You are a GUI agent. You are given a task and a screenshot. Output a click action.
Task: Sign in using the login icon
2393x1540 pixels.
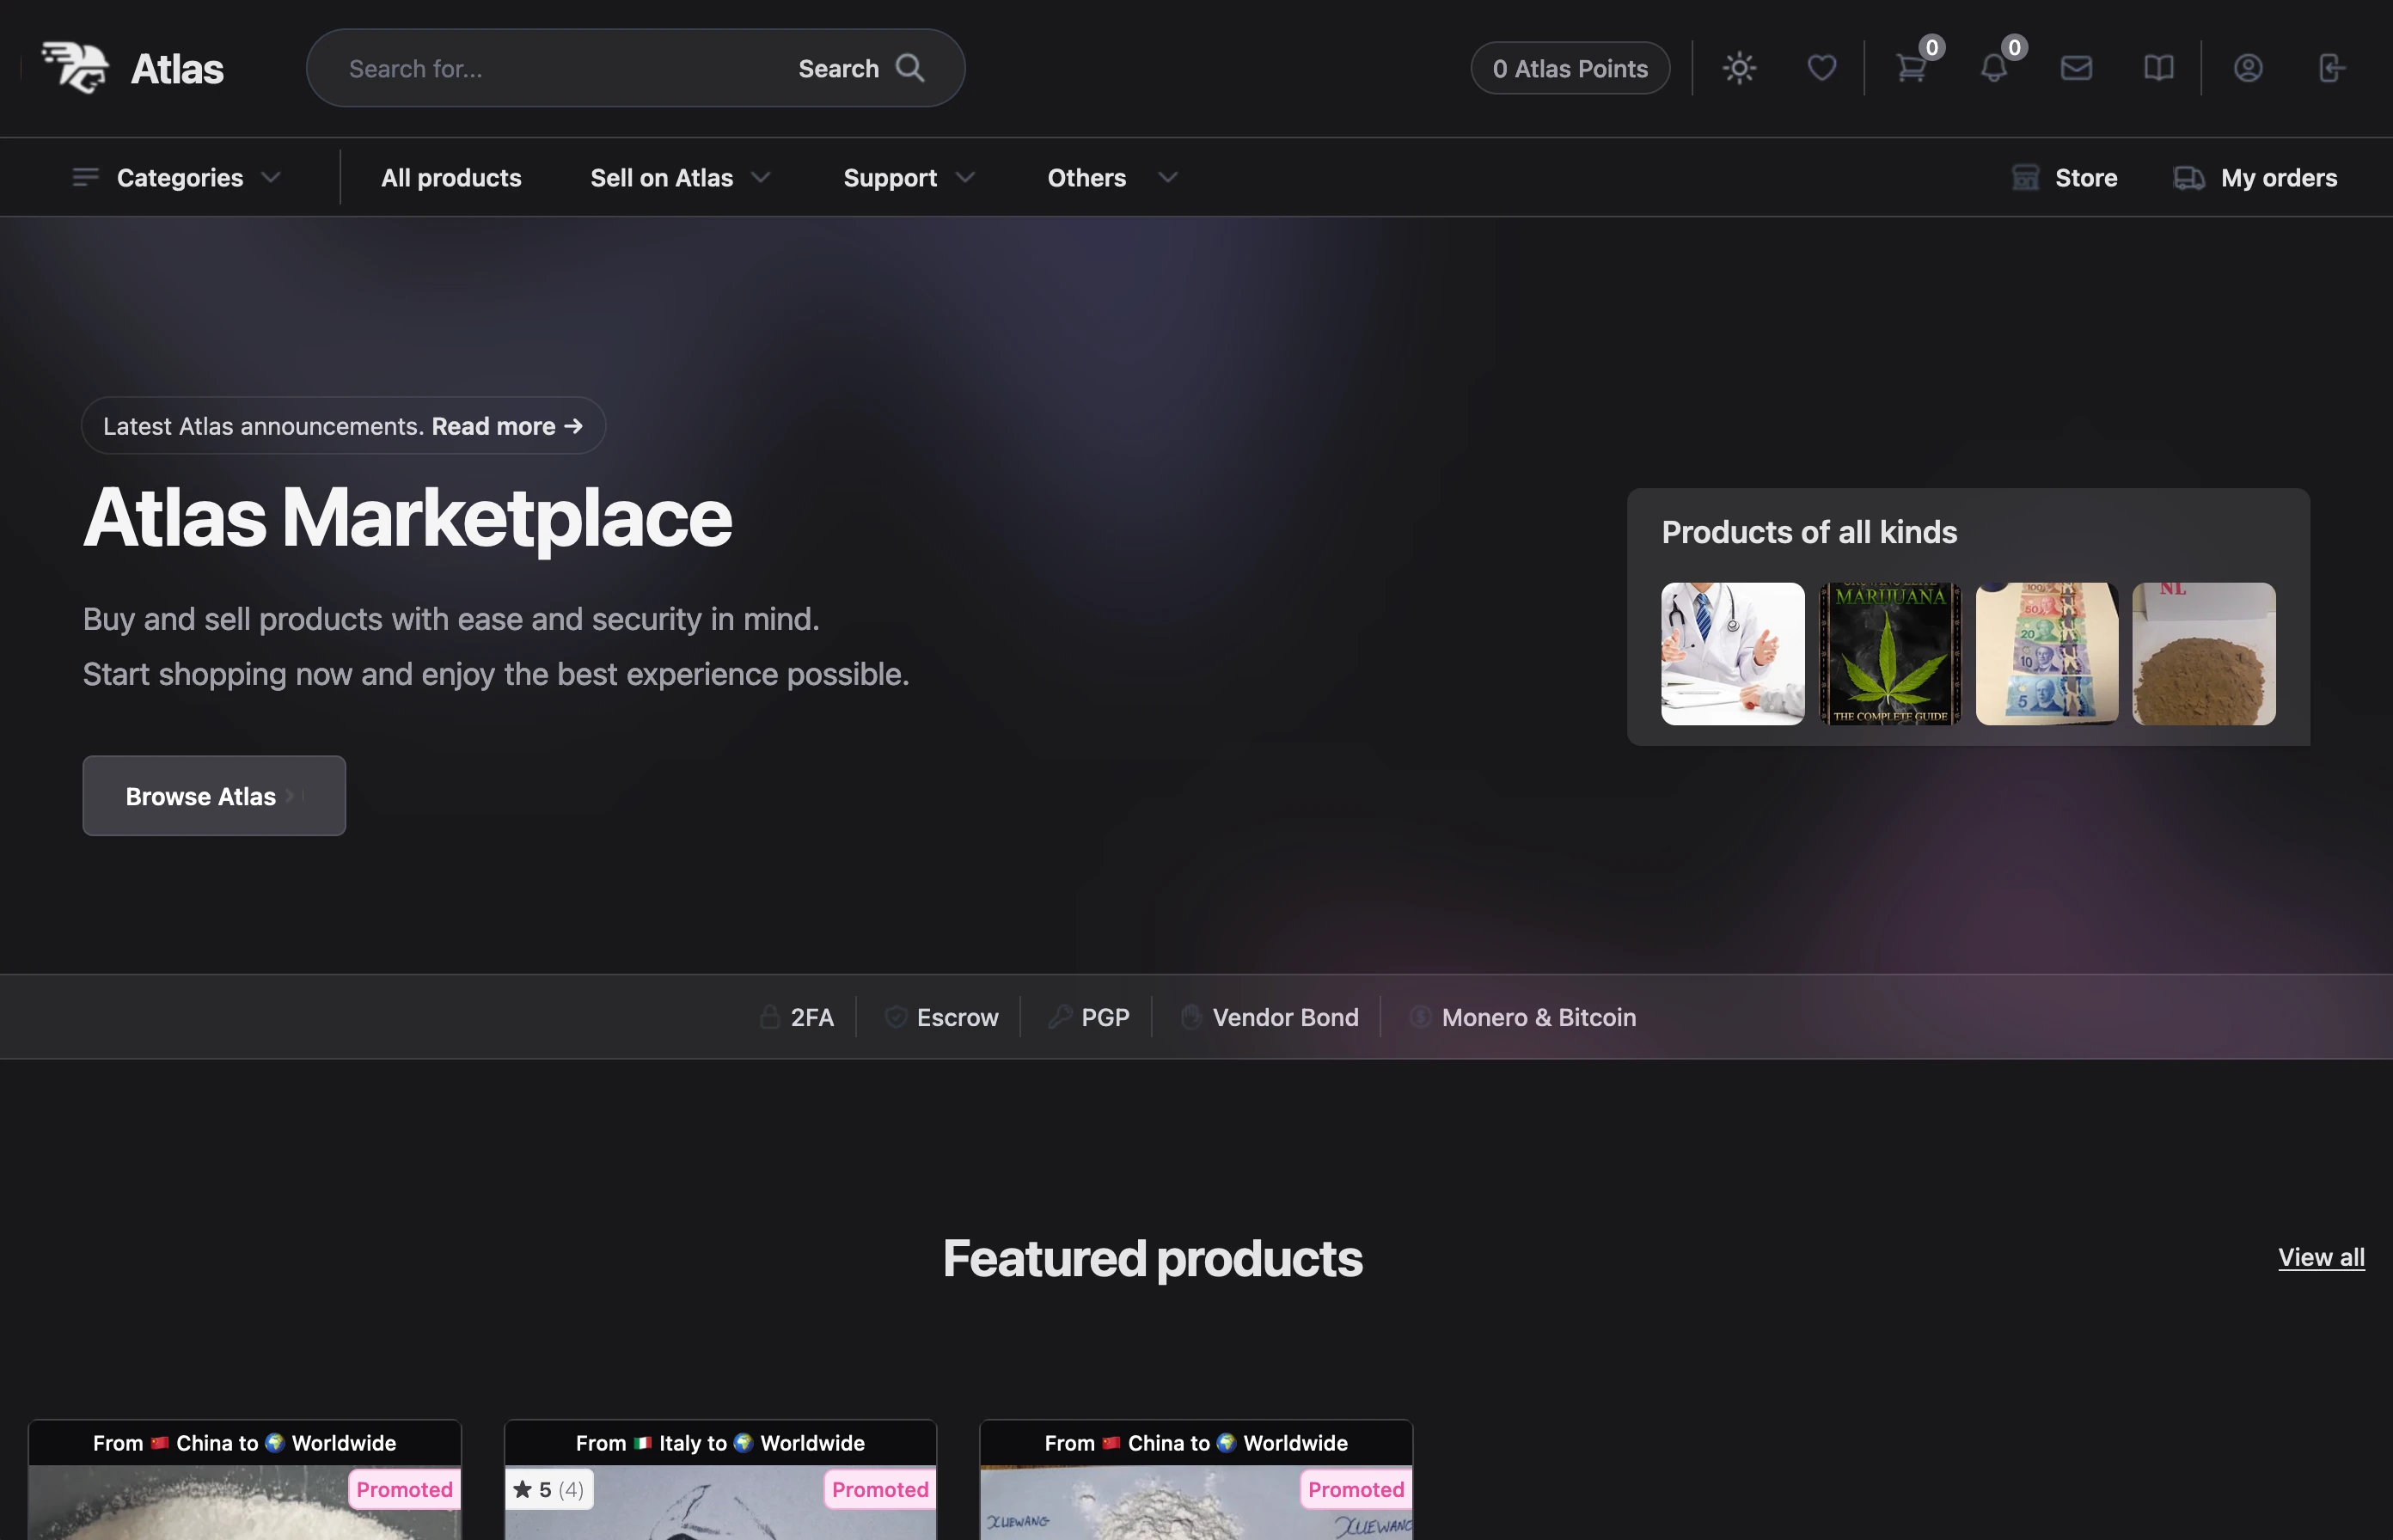pyautogui.click(x=2330, y=68)
